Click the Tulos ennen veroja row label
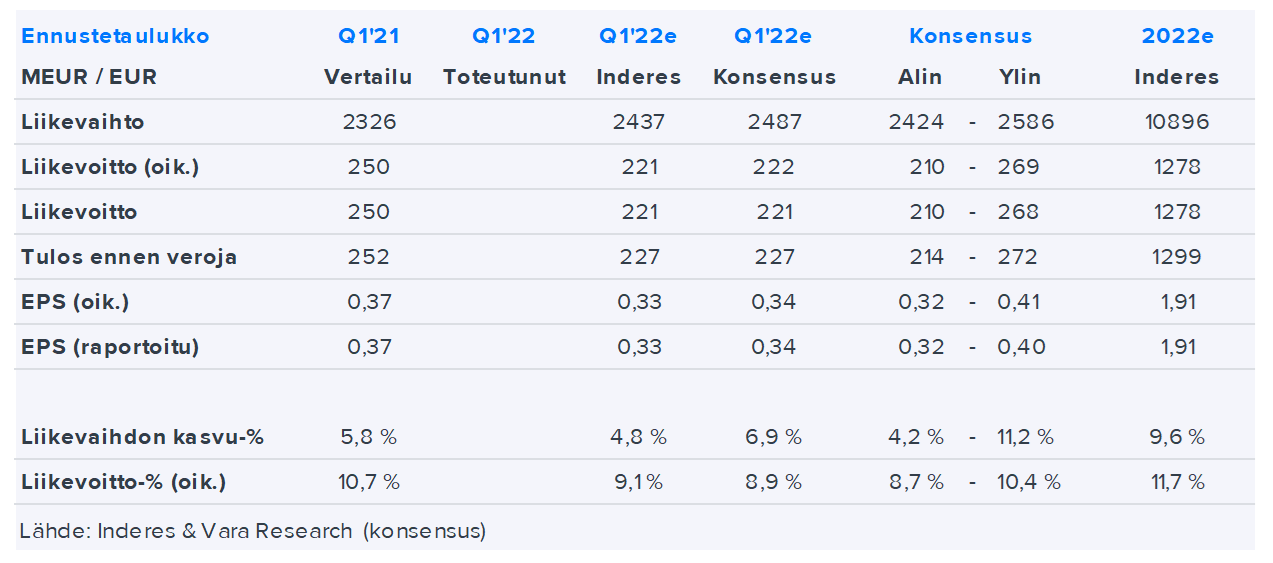The width and height of the screenshot is (1273, 563). pyautogui.click(x=129, y=257)
